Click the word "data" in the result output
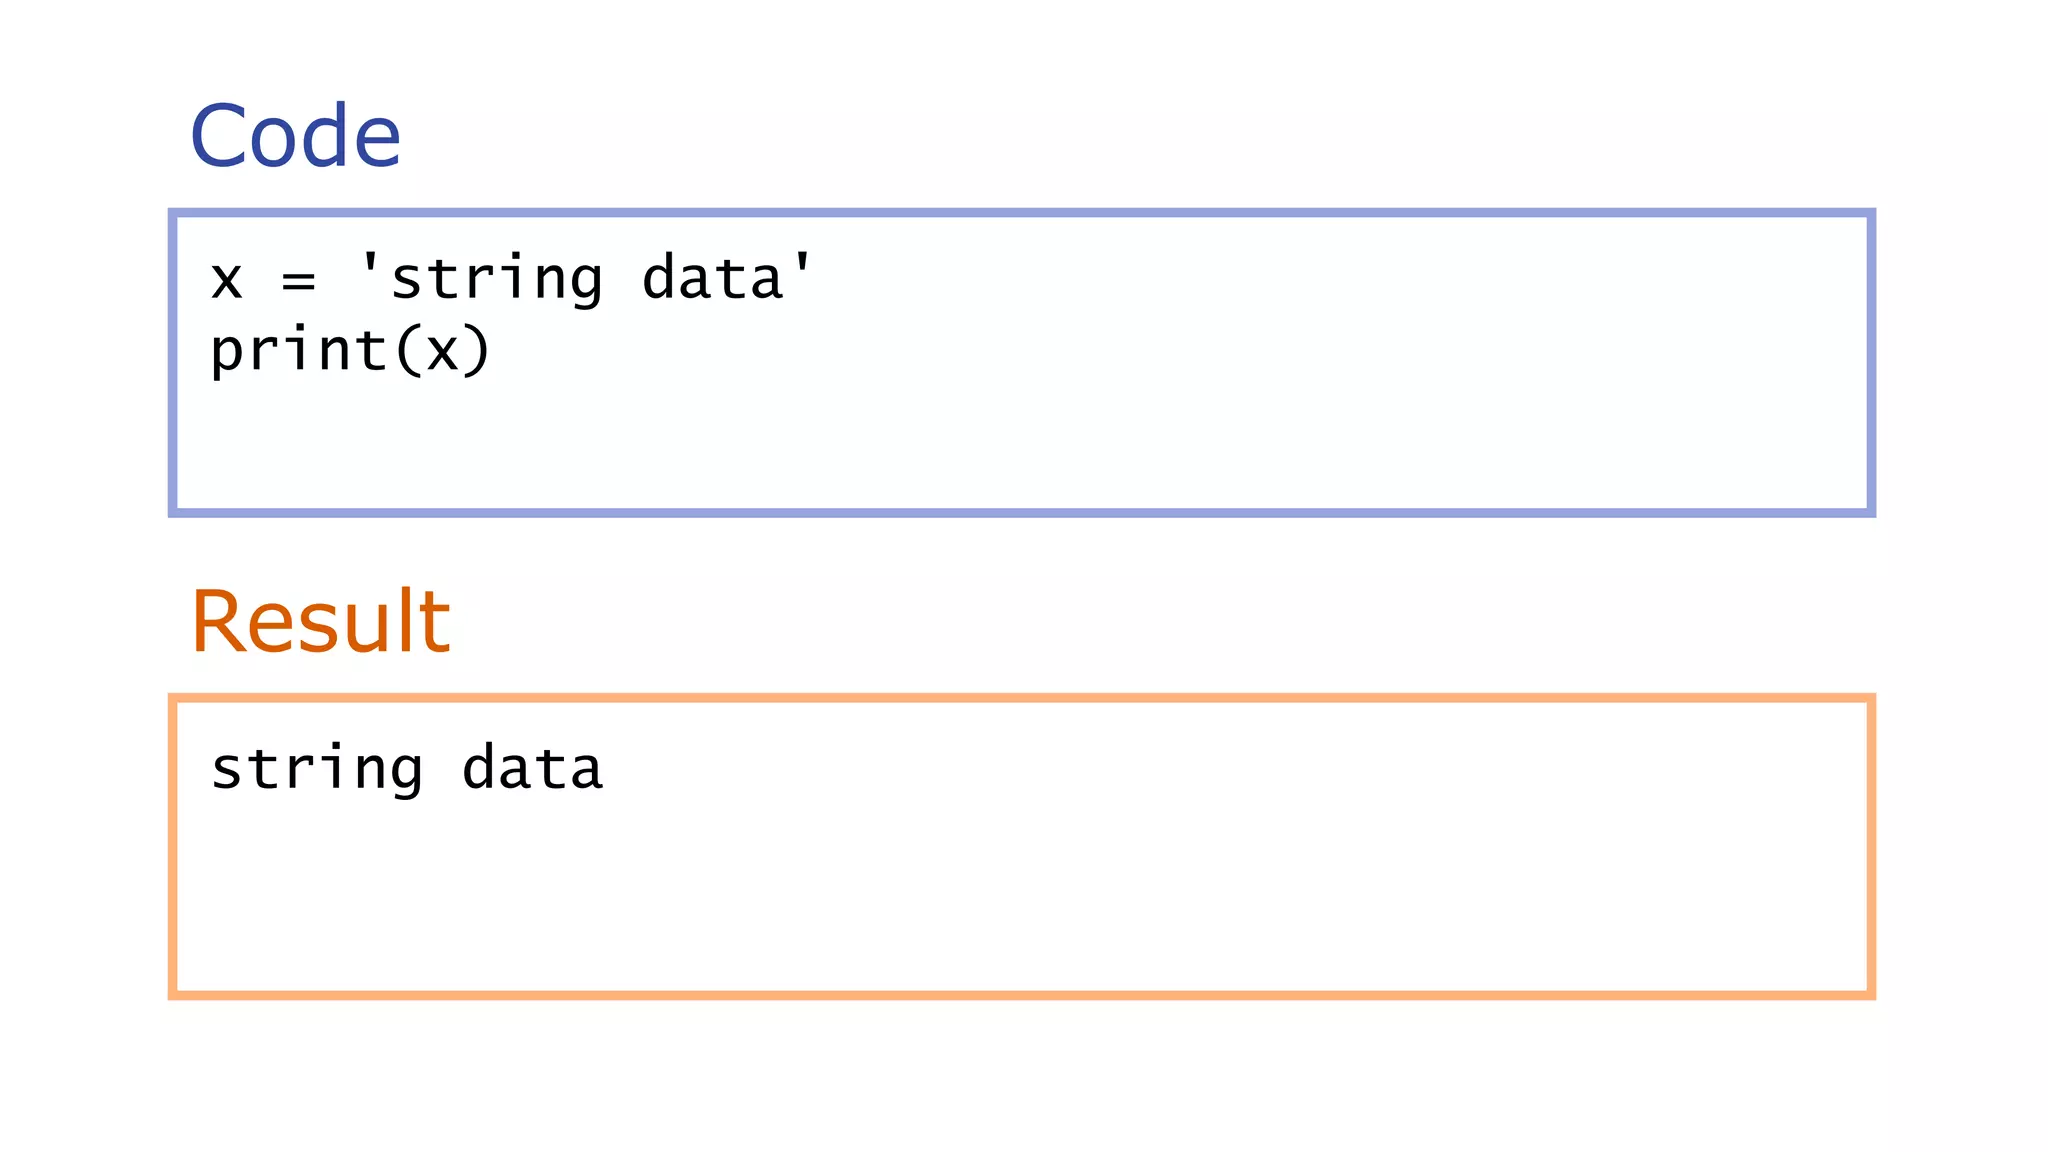The width and height of the screenshot is (2048, 1152). 532,767
